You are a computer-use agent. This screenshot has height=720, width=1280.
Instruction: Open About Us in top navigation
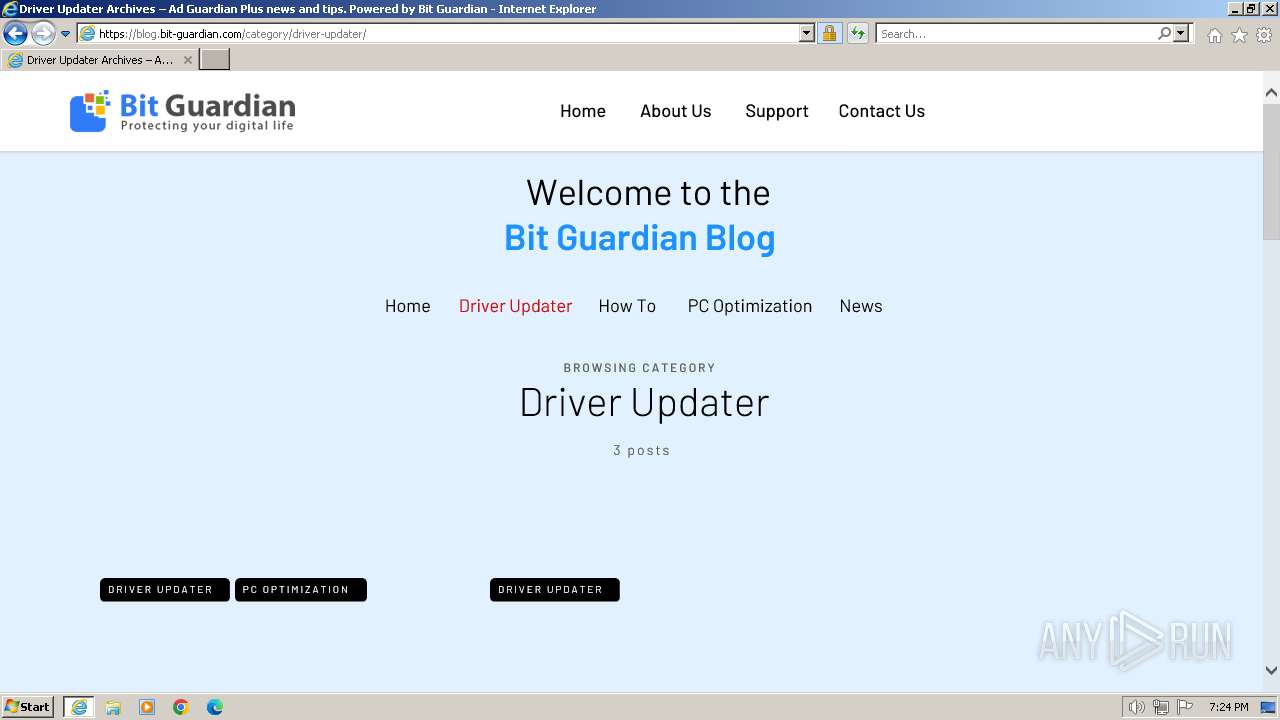tap(676, 111)
